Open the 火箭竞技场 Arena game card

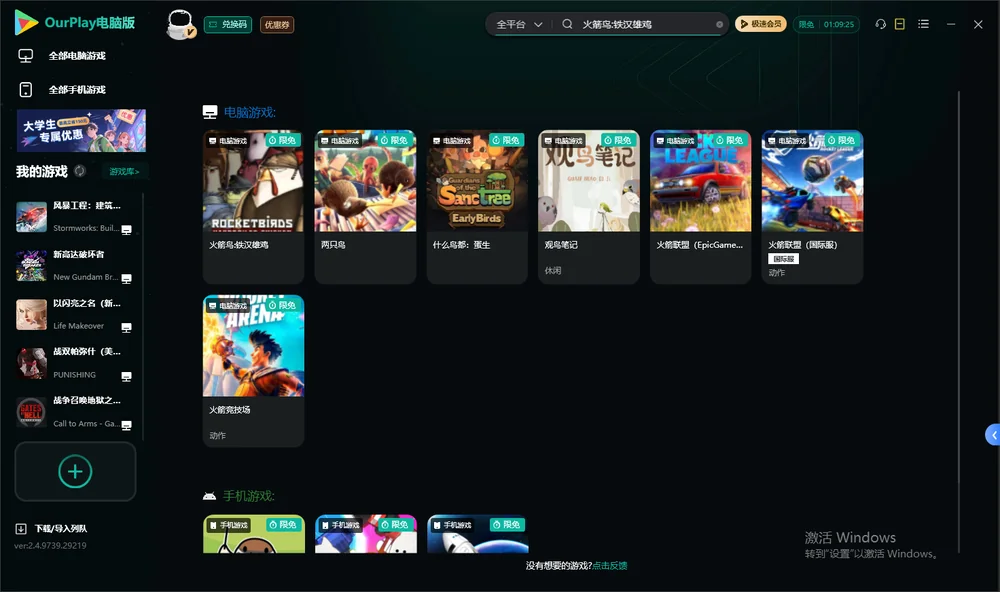pos(253,371)
